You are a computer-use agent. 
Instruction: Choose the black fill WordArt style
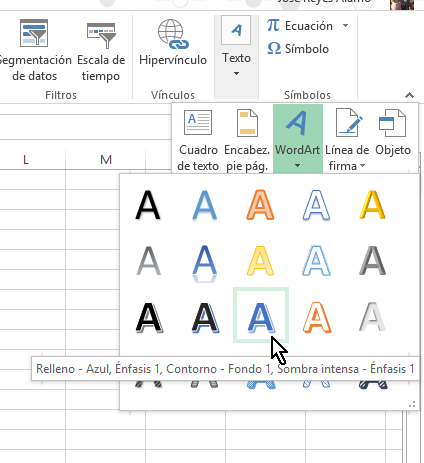148,205
